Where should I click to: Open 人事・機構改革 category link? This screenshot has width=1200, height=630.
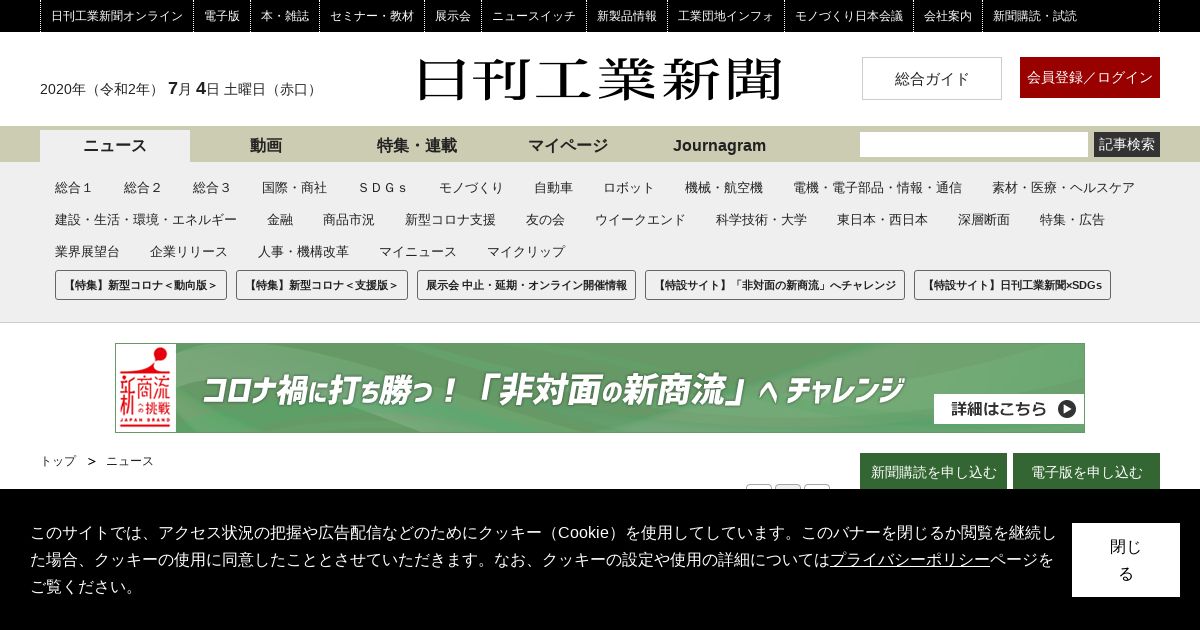point(303,252)
